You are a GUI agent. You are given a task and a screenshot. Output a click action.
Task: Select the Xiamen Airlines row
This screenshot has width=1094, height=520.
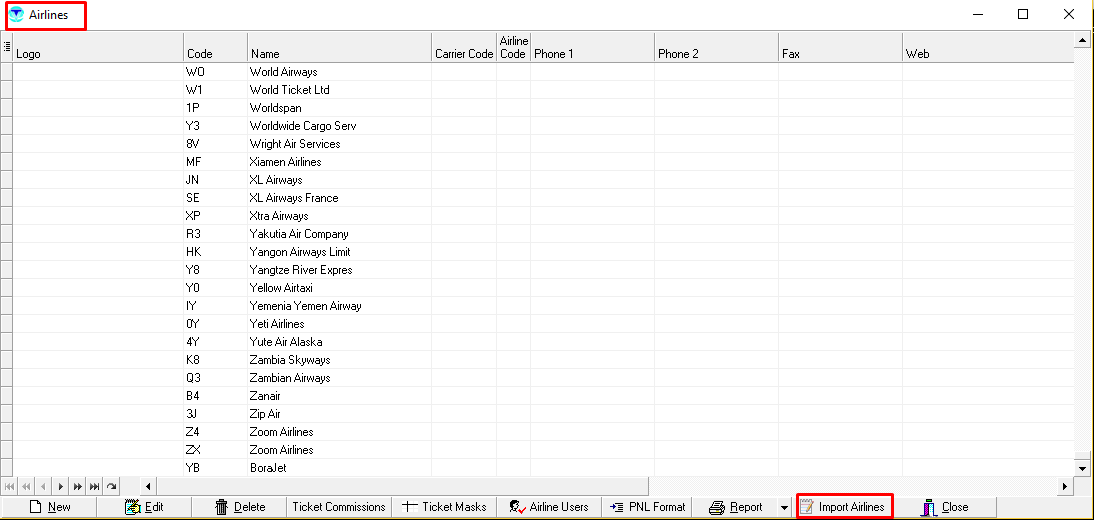pos(285,162)
